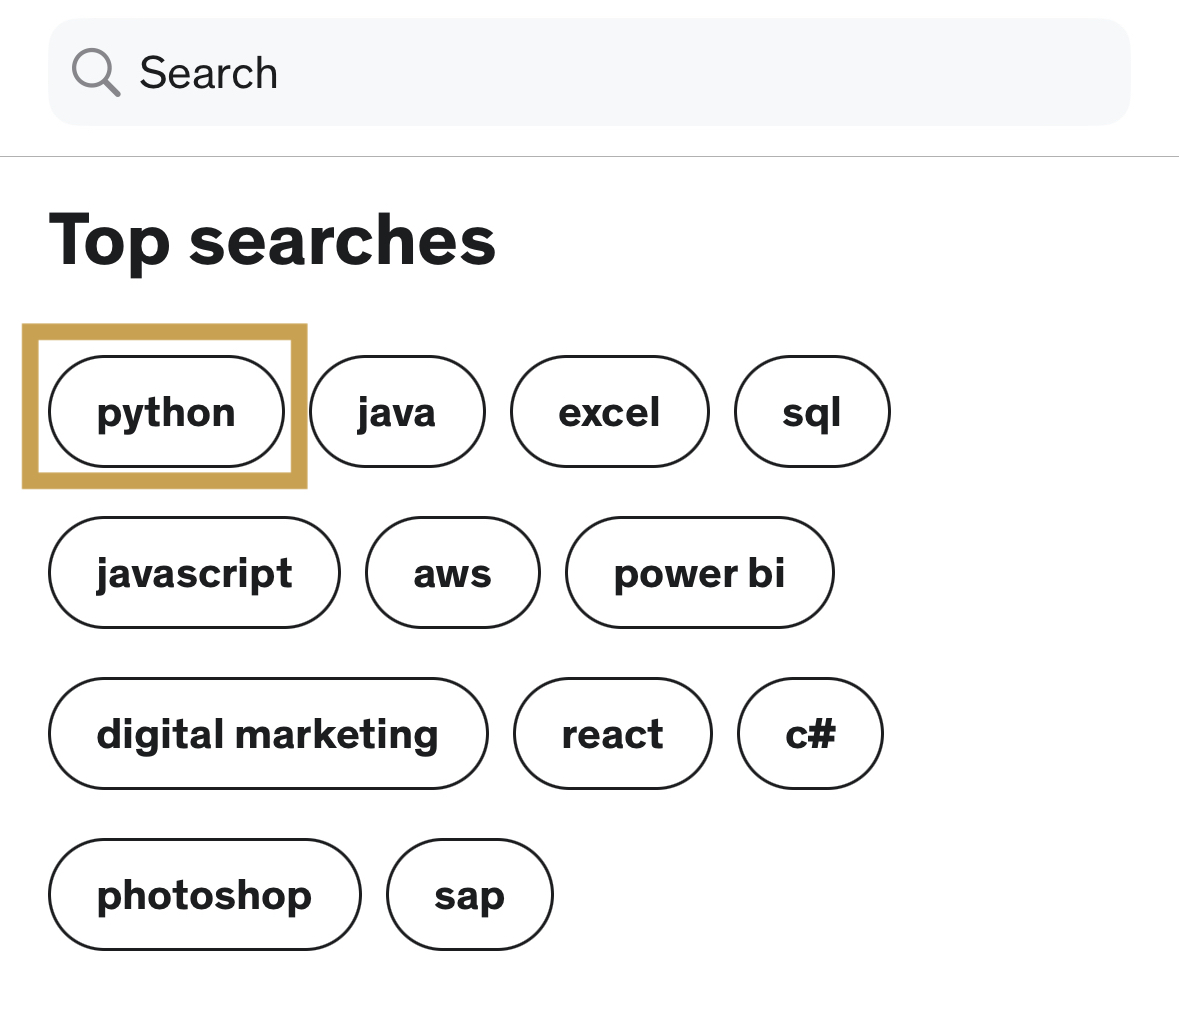Choose the java search suggestion

pyautogui.click(x=397, y=412)
